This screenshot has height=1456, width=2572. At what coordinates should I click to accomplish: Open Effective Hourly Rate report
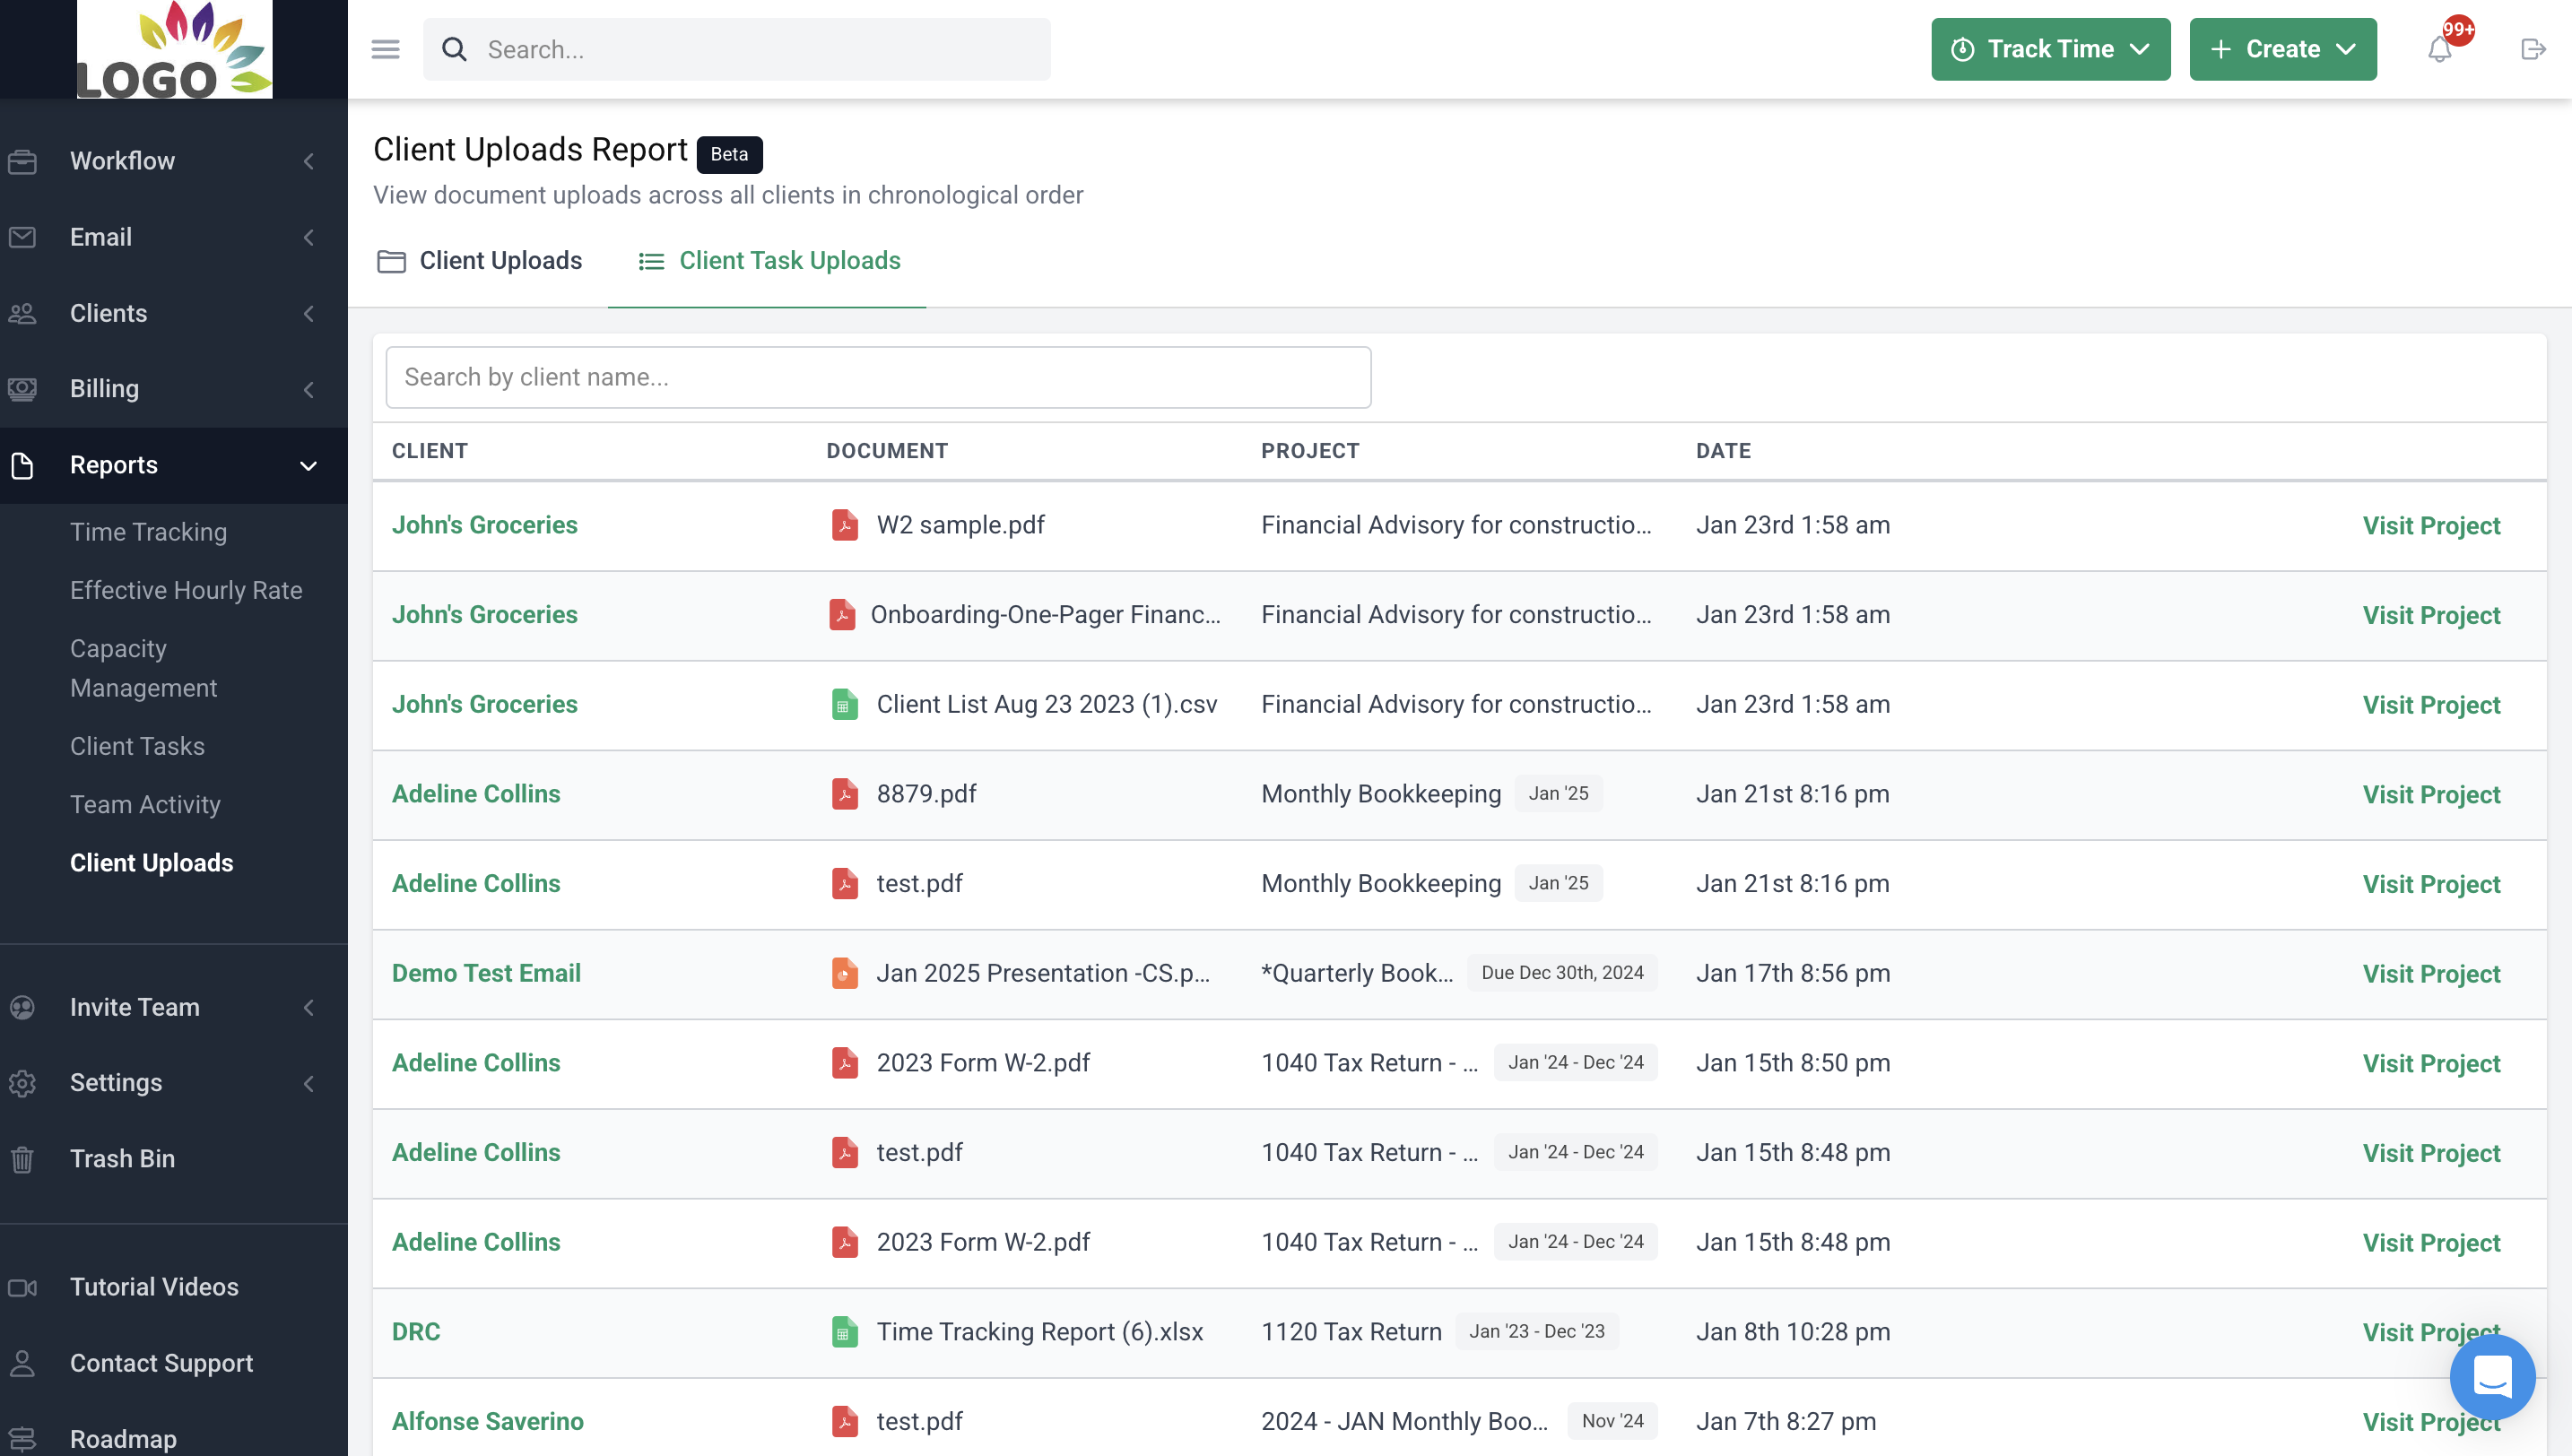click(186, 590)
